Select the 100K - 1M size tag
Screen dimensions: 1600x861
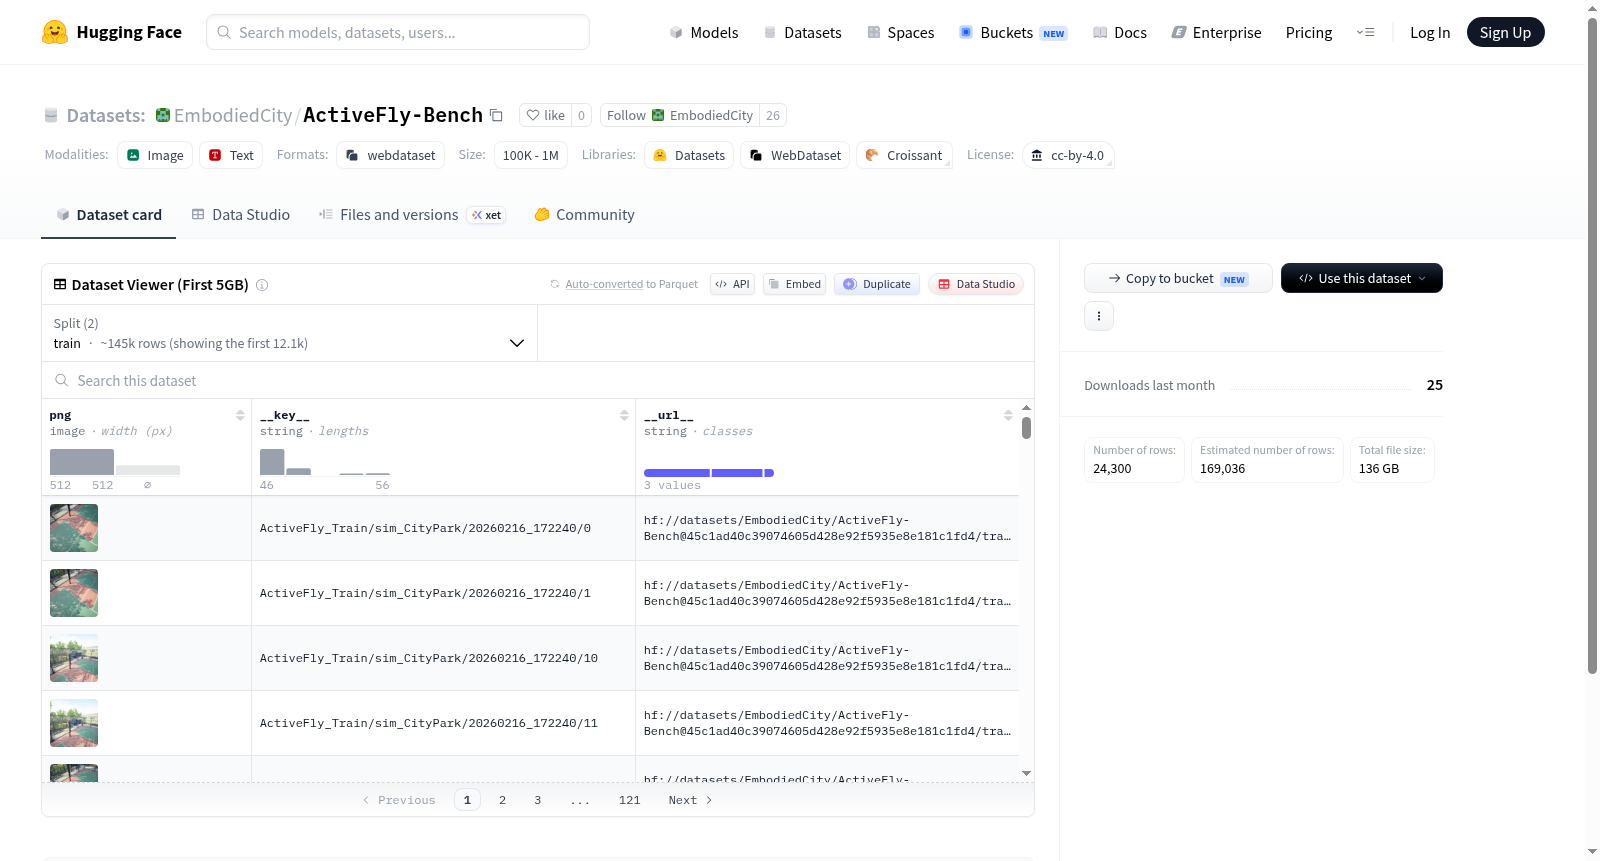pyautogui.click(x=530, y=155)
